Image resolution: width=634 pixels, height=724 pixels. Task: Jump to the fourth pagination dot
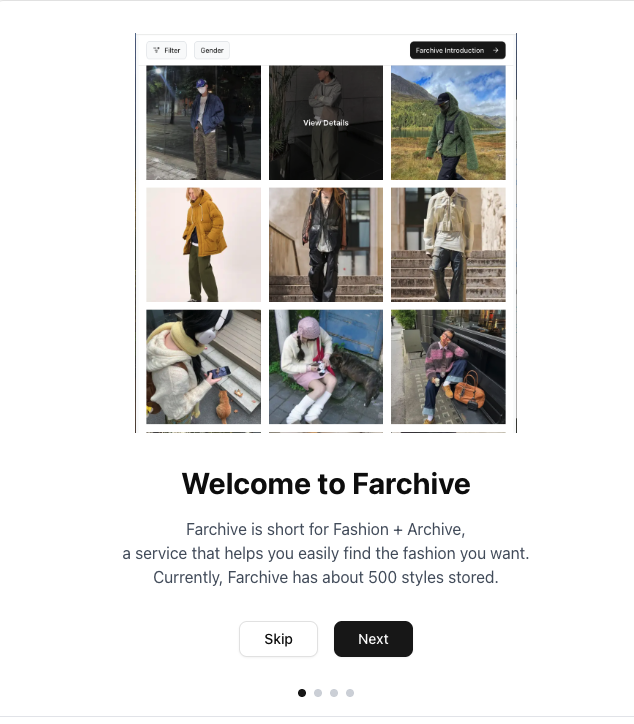pos(350,693)
